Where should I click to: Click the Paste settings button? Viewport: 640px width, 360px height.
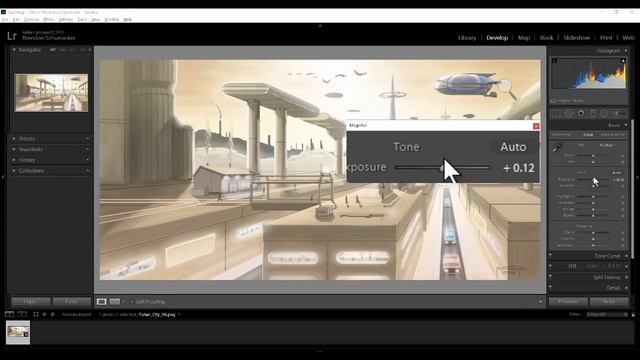(x=71, y=302)
